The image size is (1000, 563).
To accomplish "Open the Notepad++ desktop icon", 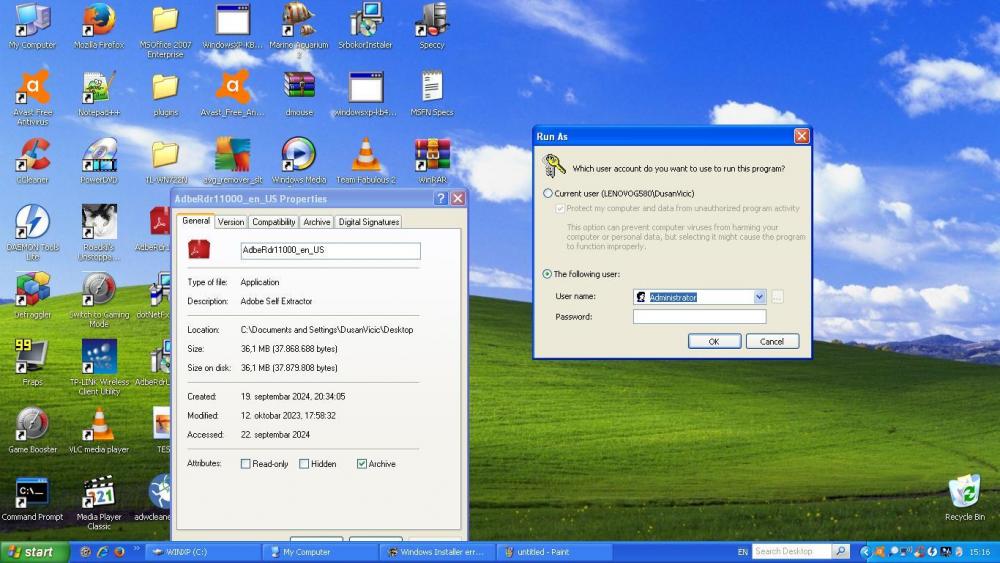I will [98, 89].
